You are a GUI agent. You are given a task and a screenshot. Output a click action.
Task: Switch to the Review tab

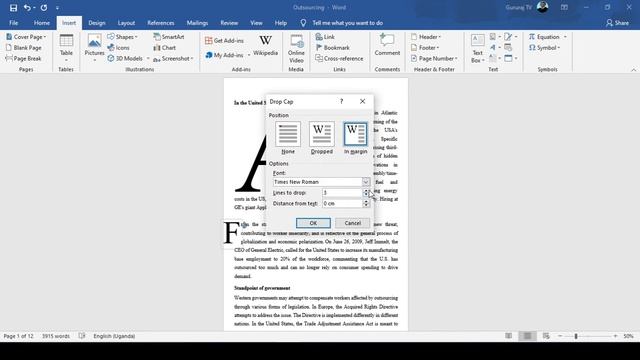[x=229, y=23]
